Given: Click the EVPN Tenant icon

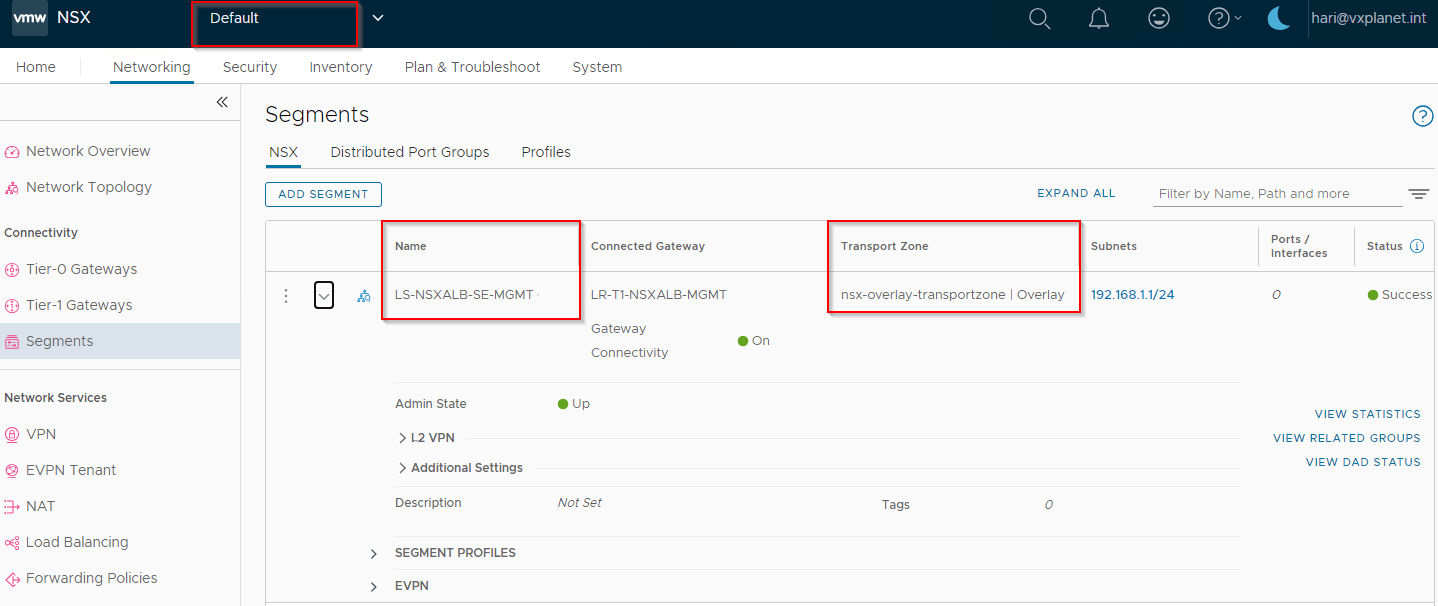Looking at the screenshot, I should (12, 471).
